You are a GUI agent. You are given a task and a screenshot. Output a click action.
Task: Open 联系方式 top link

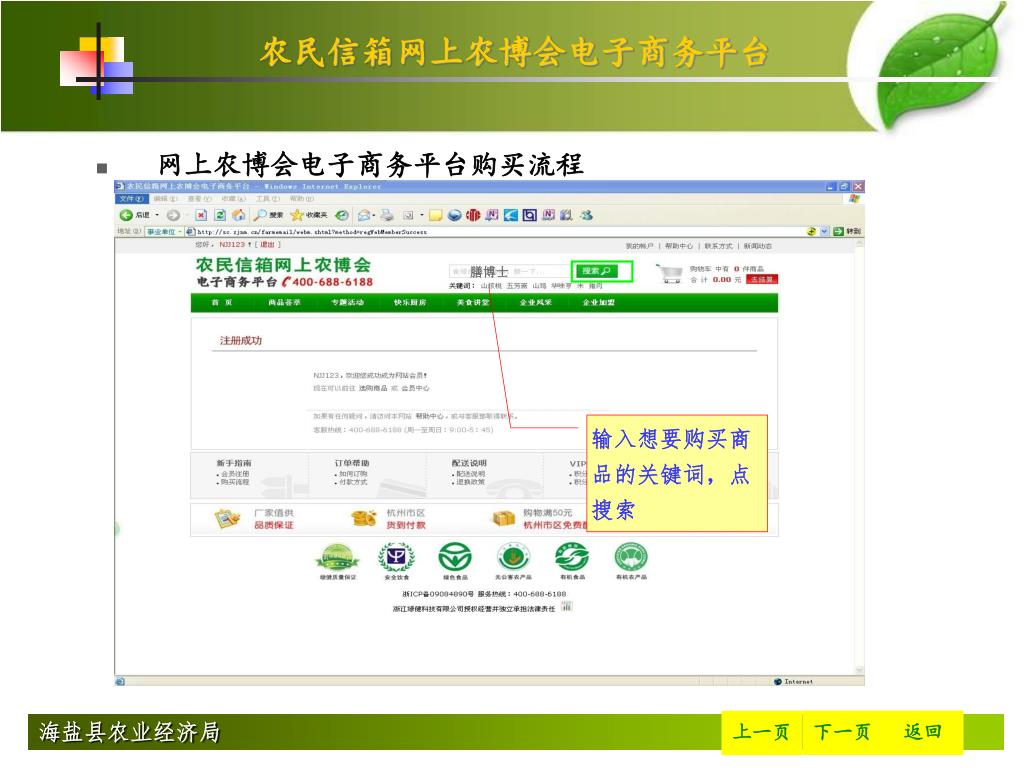pyautogui.click(x=718, y=246)
